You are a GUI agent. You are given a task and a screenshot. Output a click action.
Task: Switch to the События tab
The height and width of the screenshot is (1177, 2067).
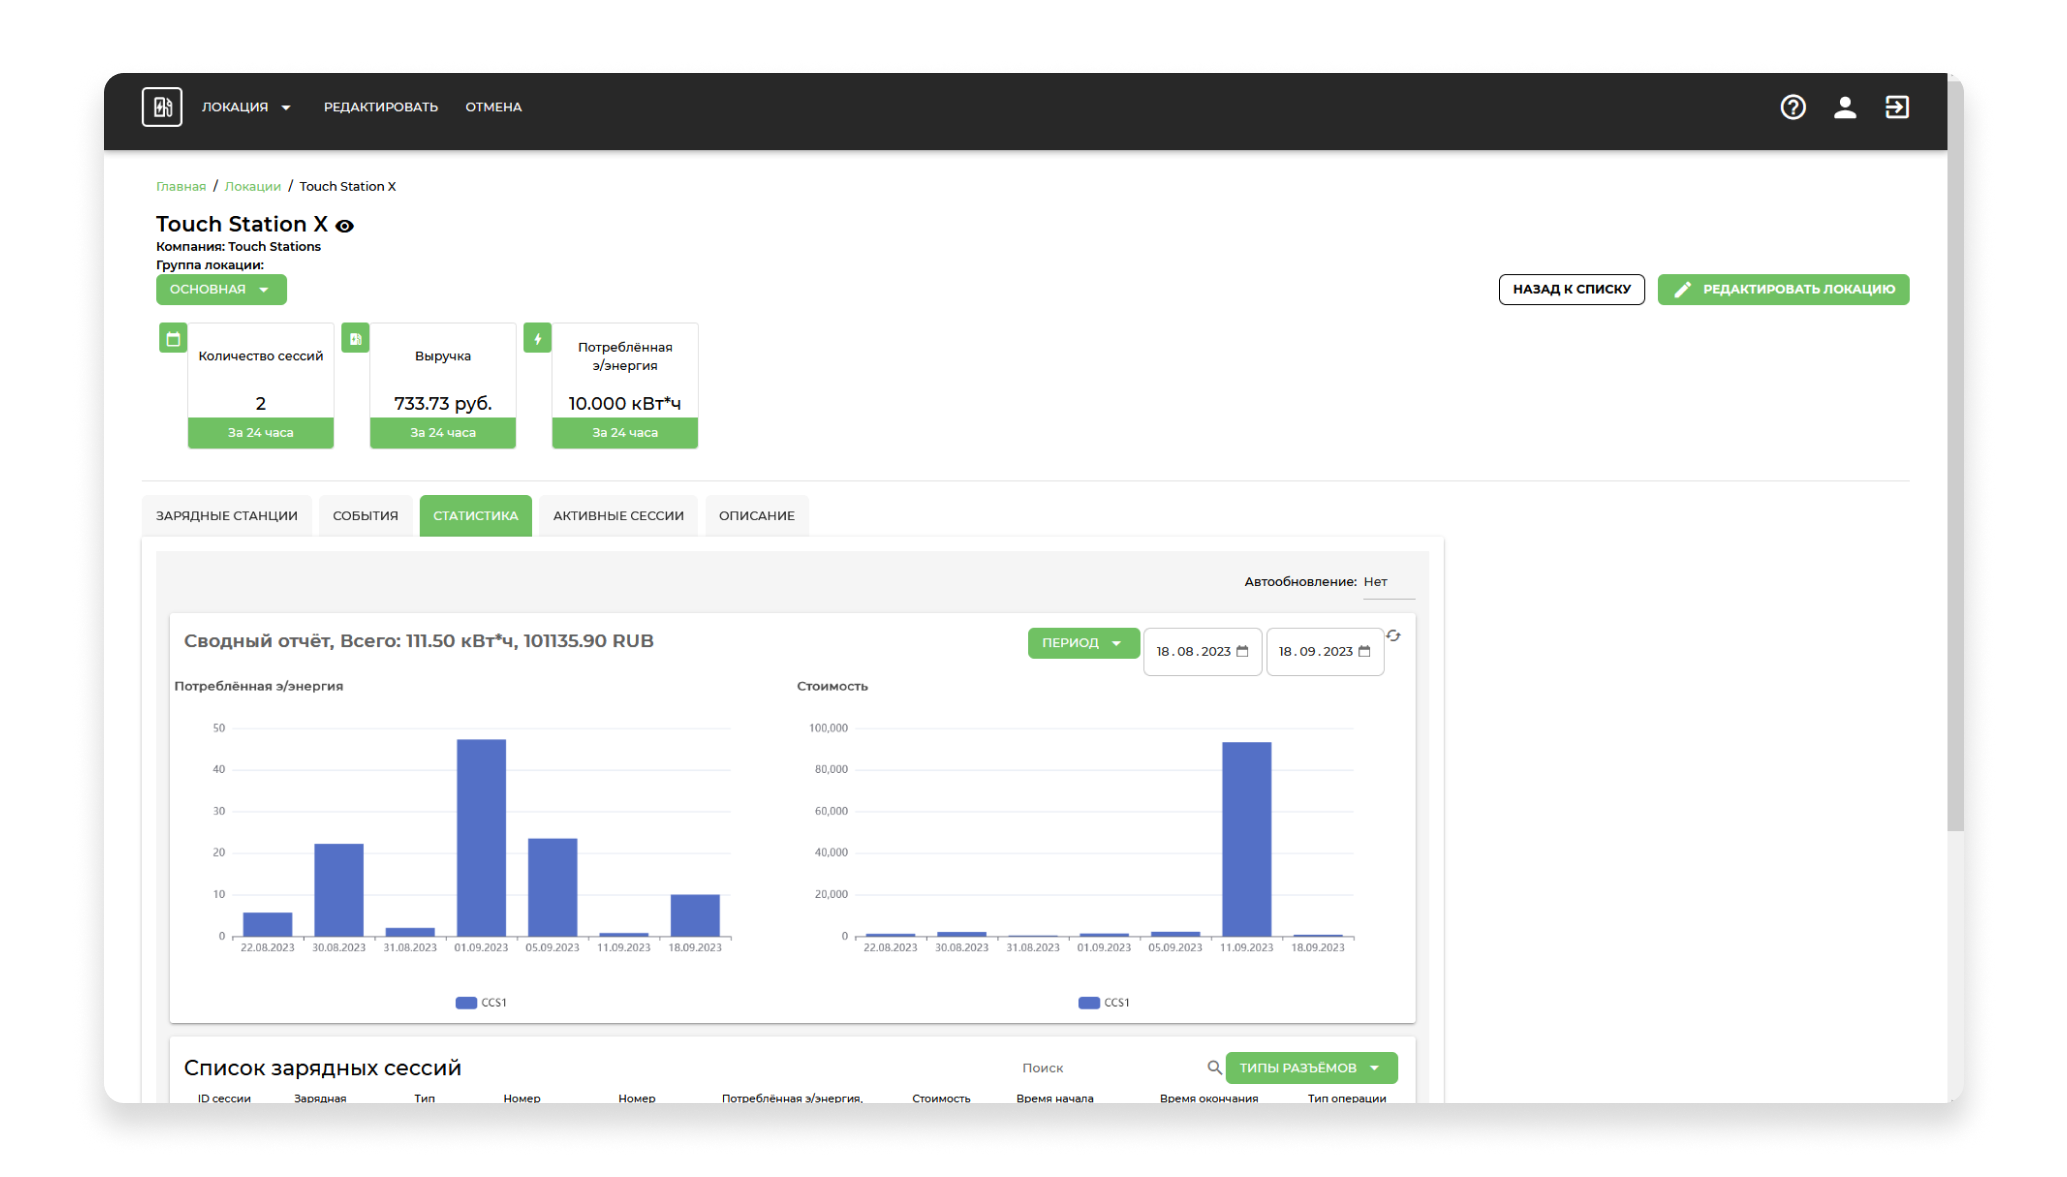(365, 516)
